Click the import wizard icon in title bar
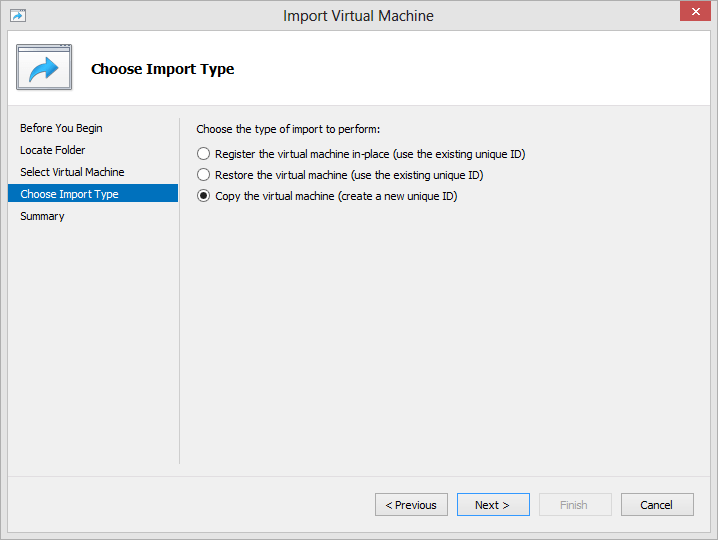The image size is (718, 540). [18, 16]
